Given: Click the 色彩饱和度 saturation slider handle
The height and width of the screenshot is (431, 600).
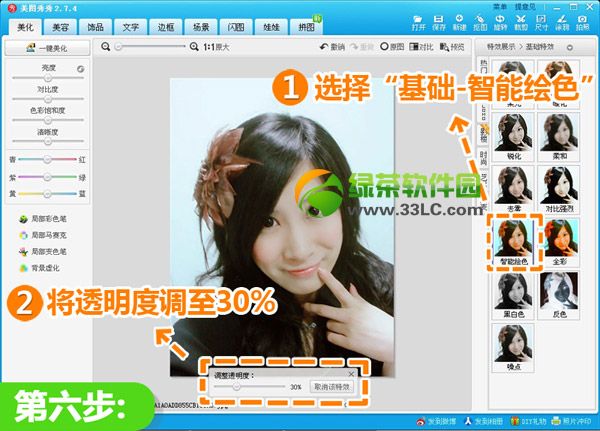Looking at the screenshot, I should [47, 120].
